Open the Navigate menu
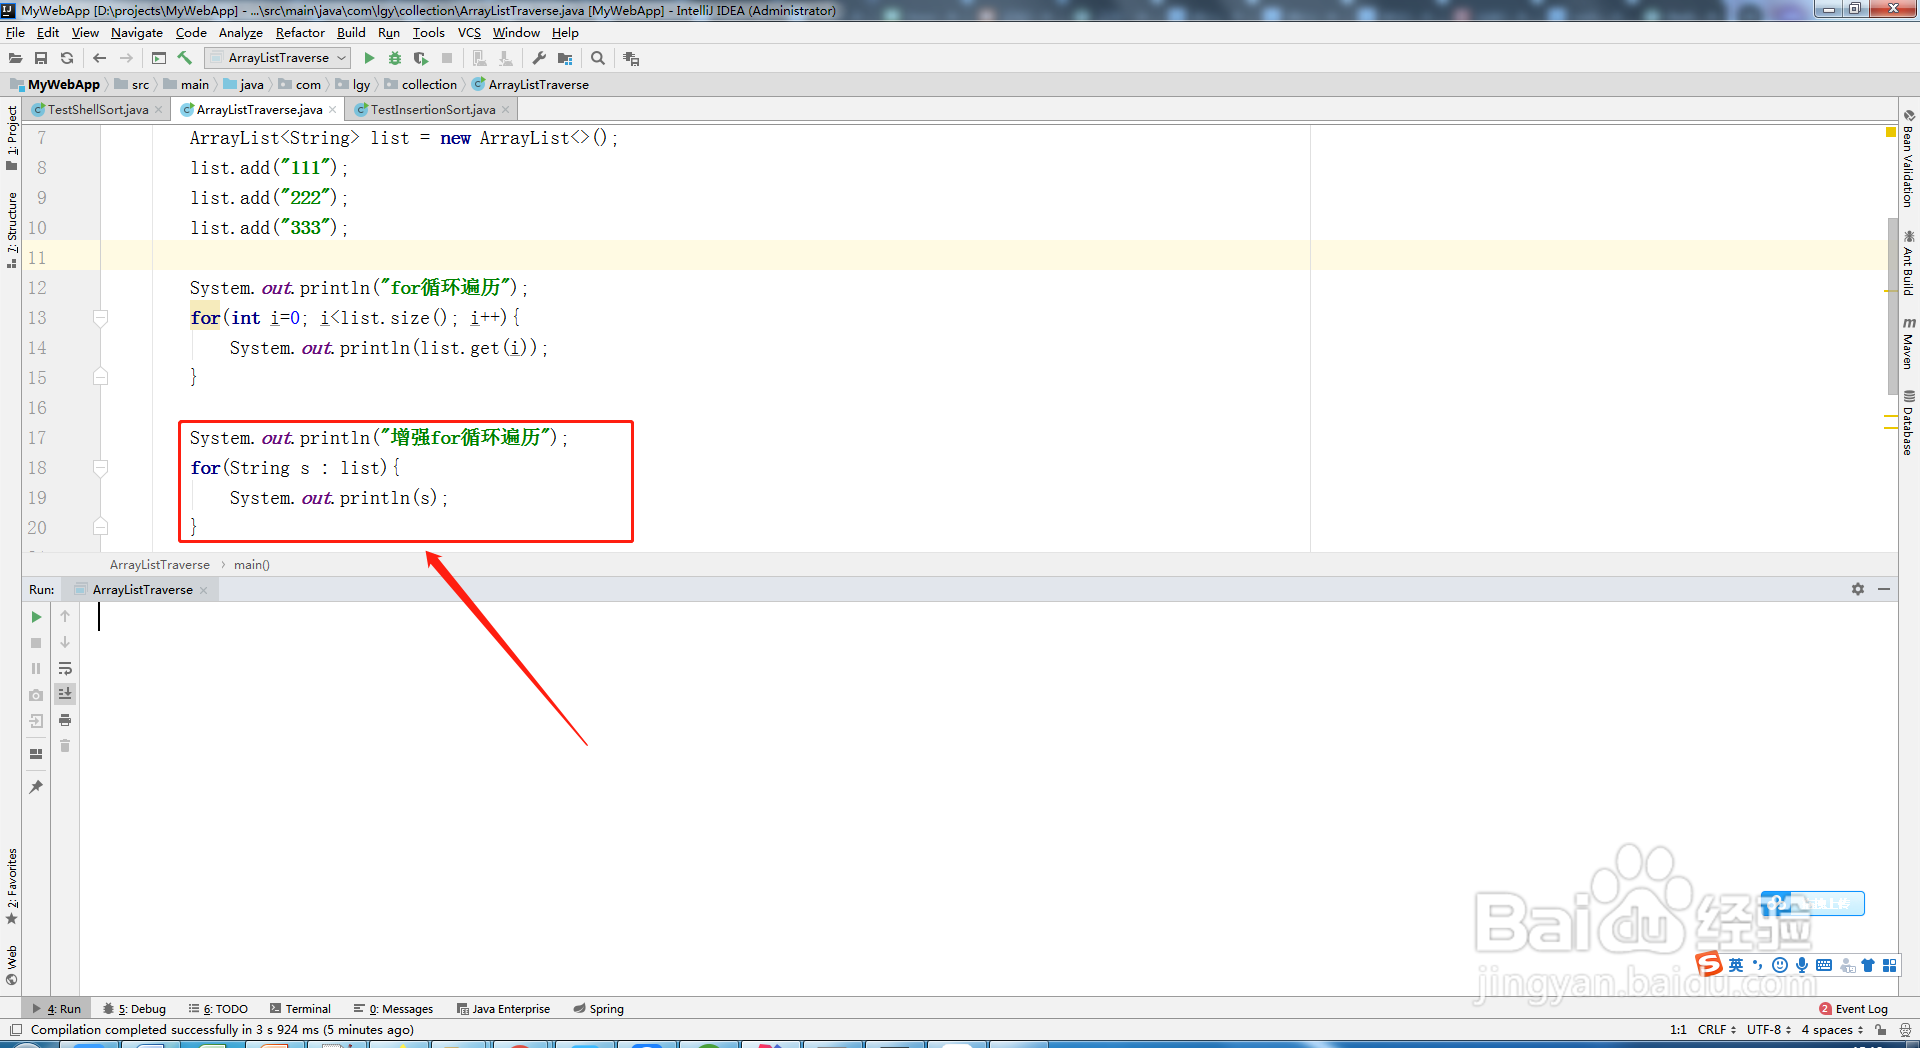Screen dimensions: 1920x1048 pyautogui.click(x=137, y=32)
